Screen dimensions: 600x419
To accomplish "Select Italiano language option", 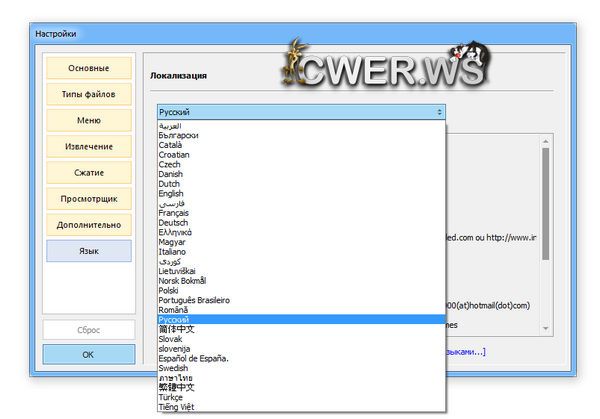I will 173,251.
